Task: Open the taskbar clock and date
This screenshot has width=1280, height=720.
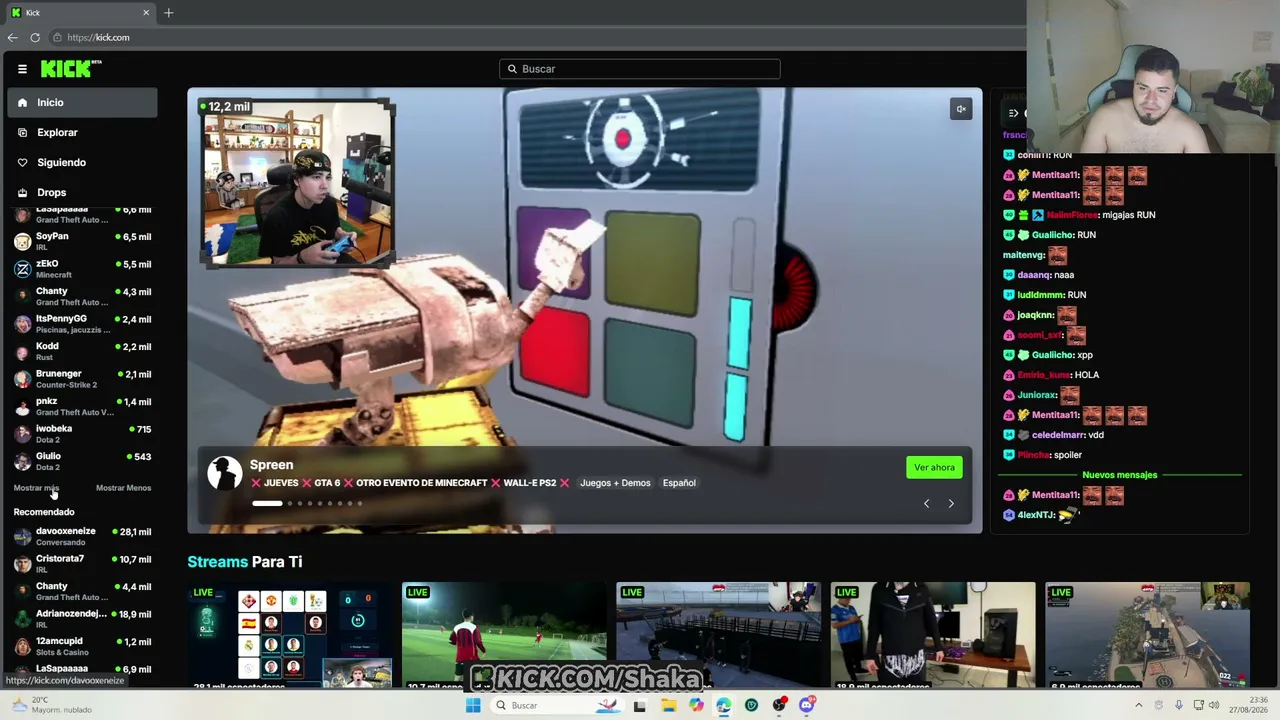Action: point(1250,705)
